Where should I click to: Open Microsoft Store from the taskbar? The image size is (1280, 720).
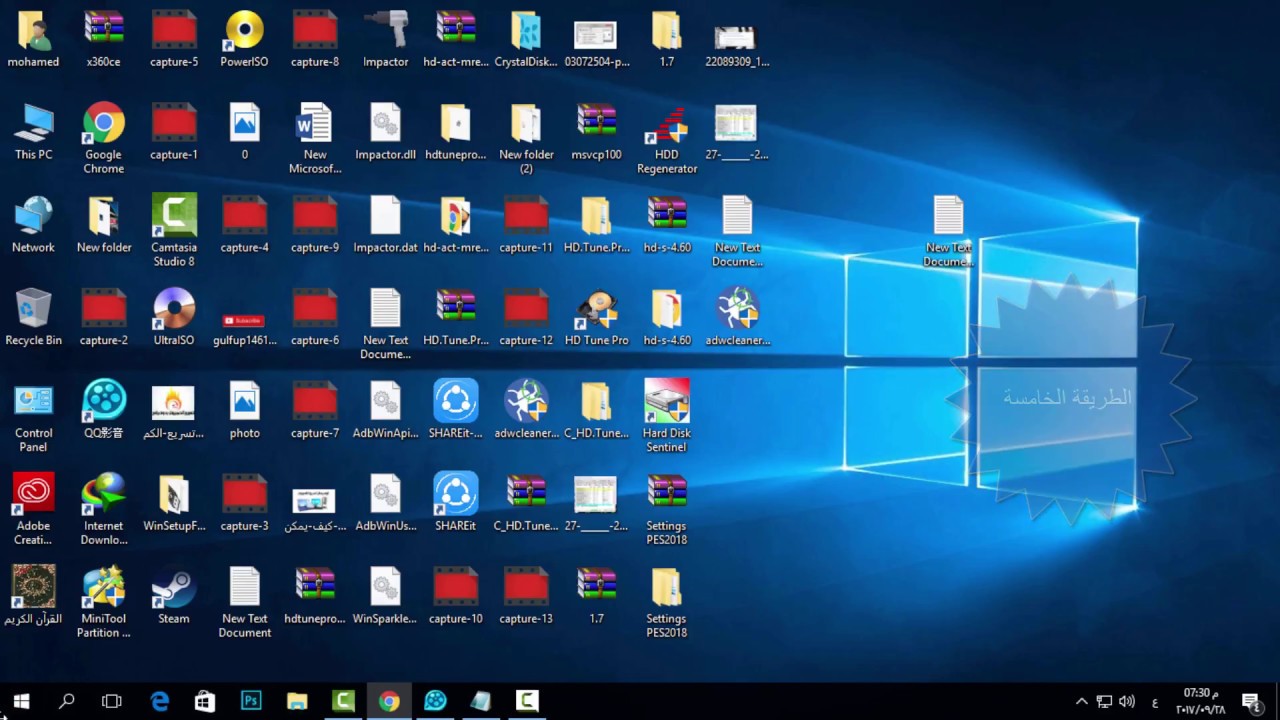coord(205,701)
